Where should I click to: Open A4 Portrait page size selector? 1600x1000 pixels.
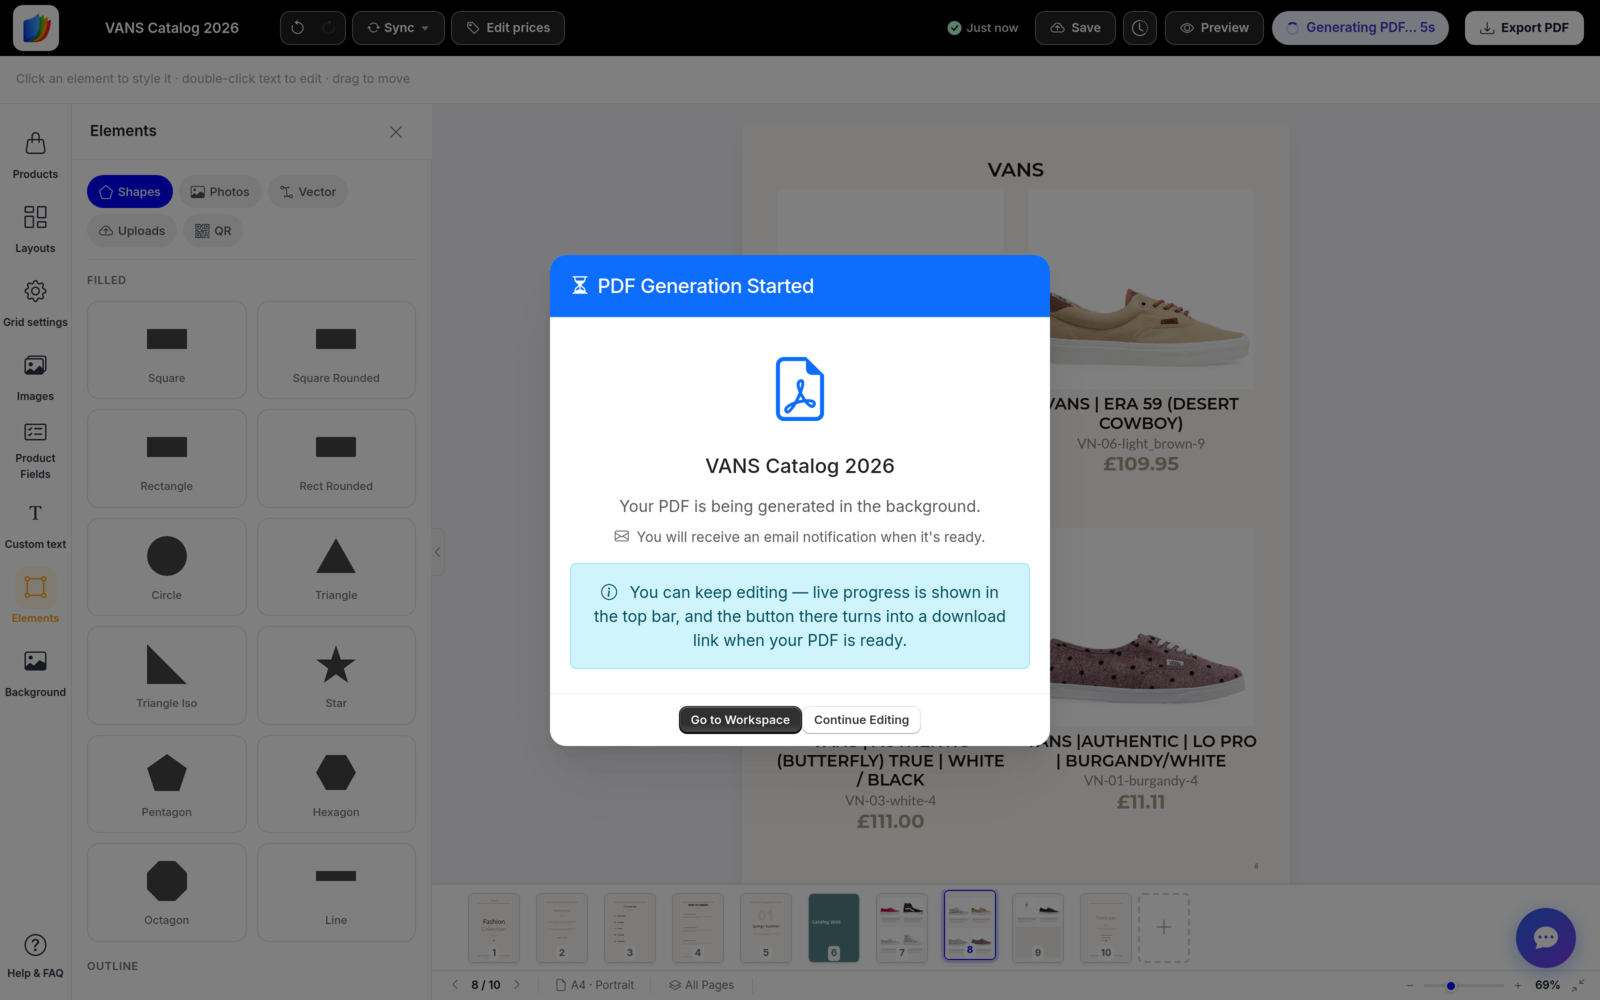point(595,985)
